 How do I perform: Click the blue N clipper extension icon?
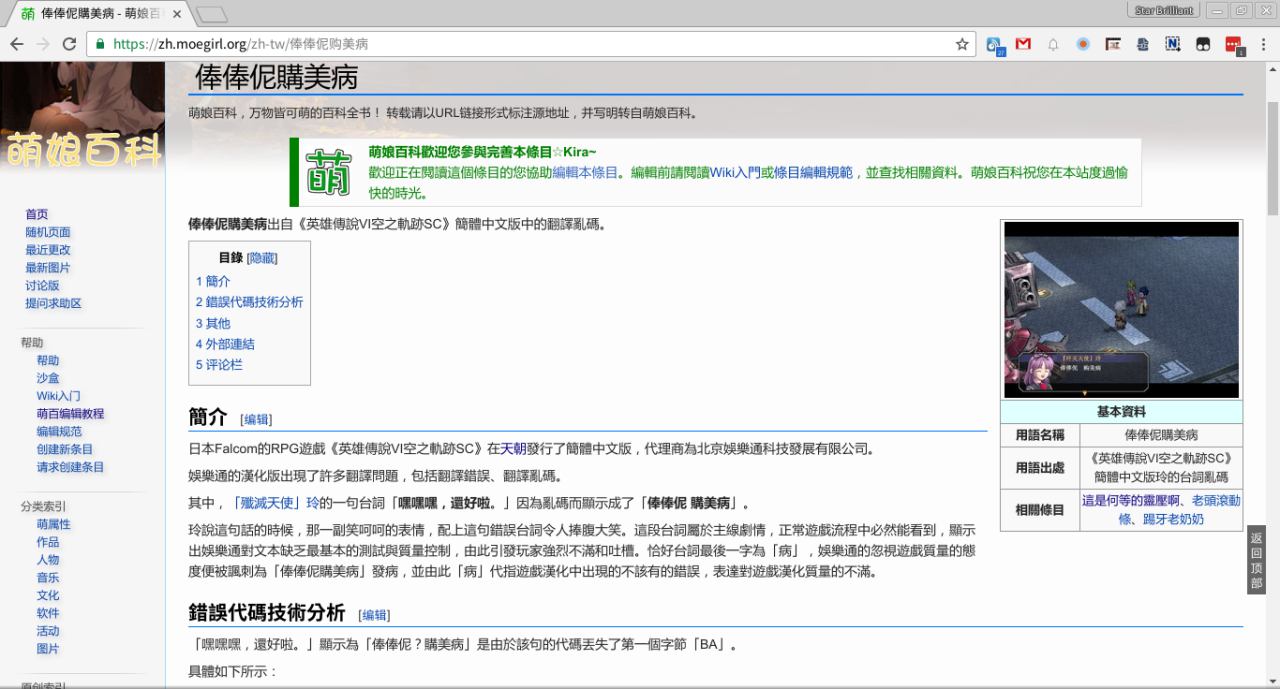point(1173,44)
